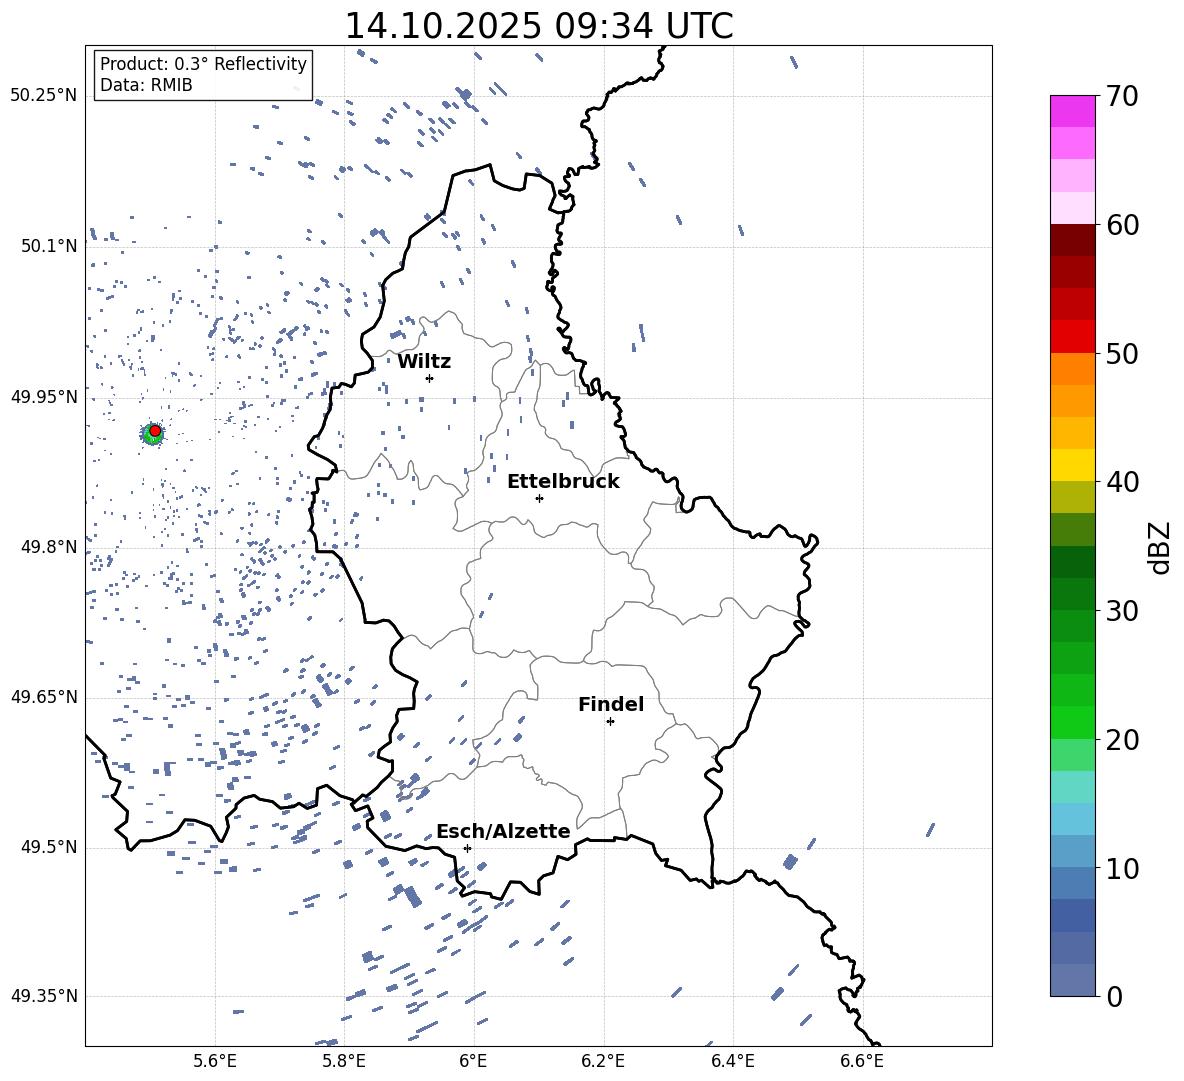
Task: Click the Product: 0.3° Reflectivity text
Action: point(203,64)
